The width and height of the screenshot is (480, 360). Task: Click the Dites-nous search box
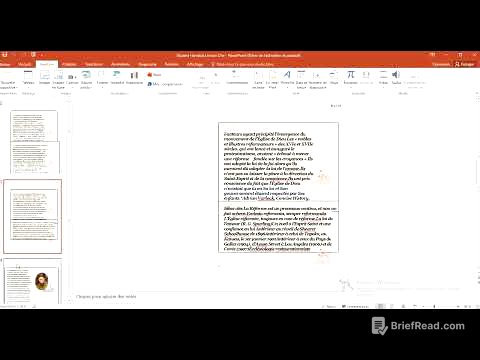click(242, 64)
